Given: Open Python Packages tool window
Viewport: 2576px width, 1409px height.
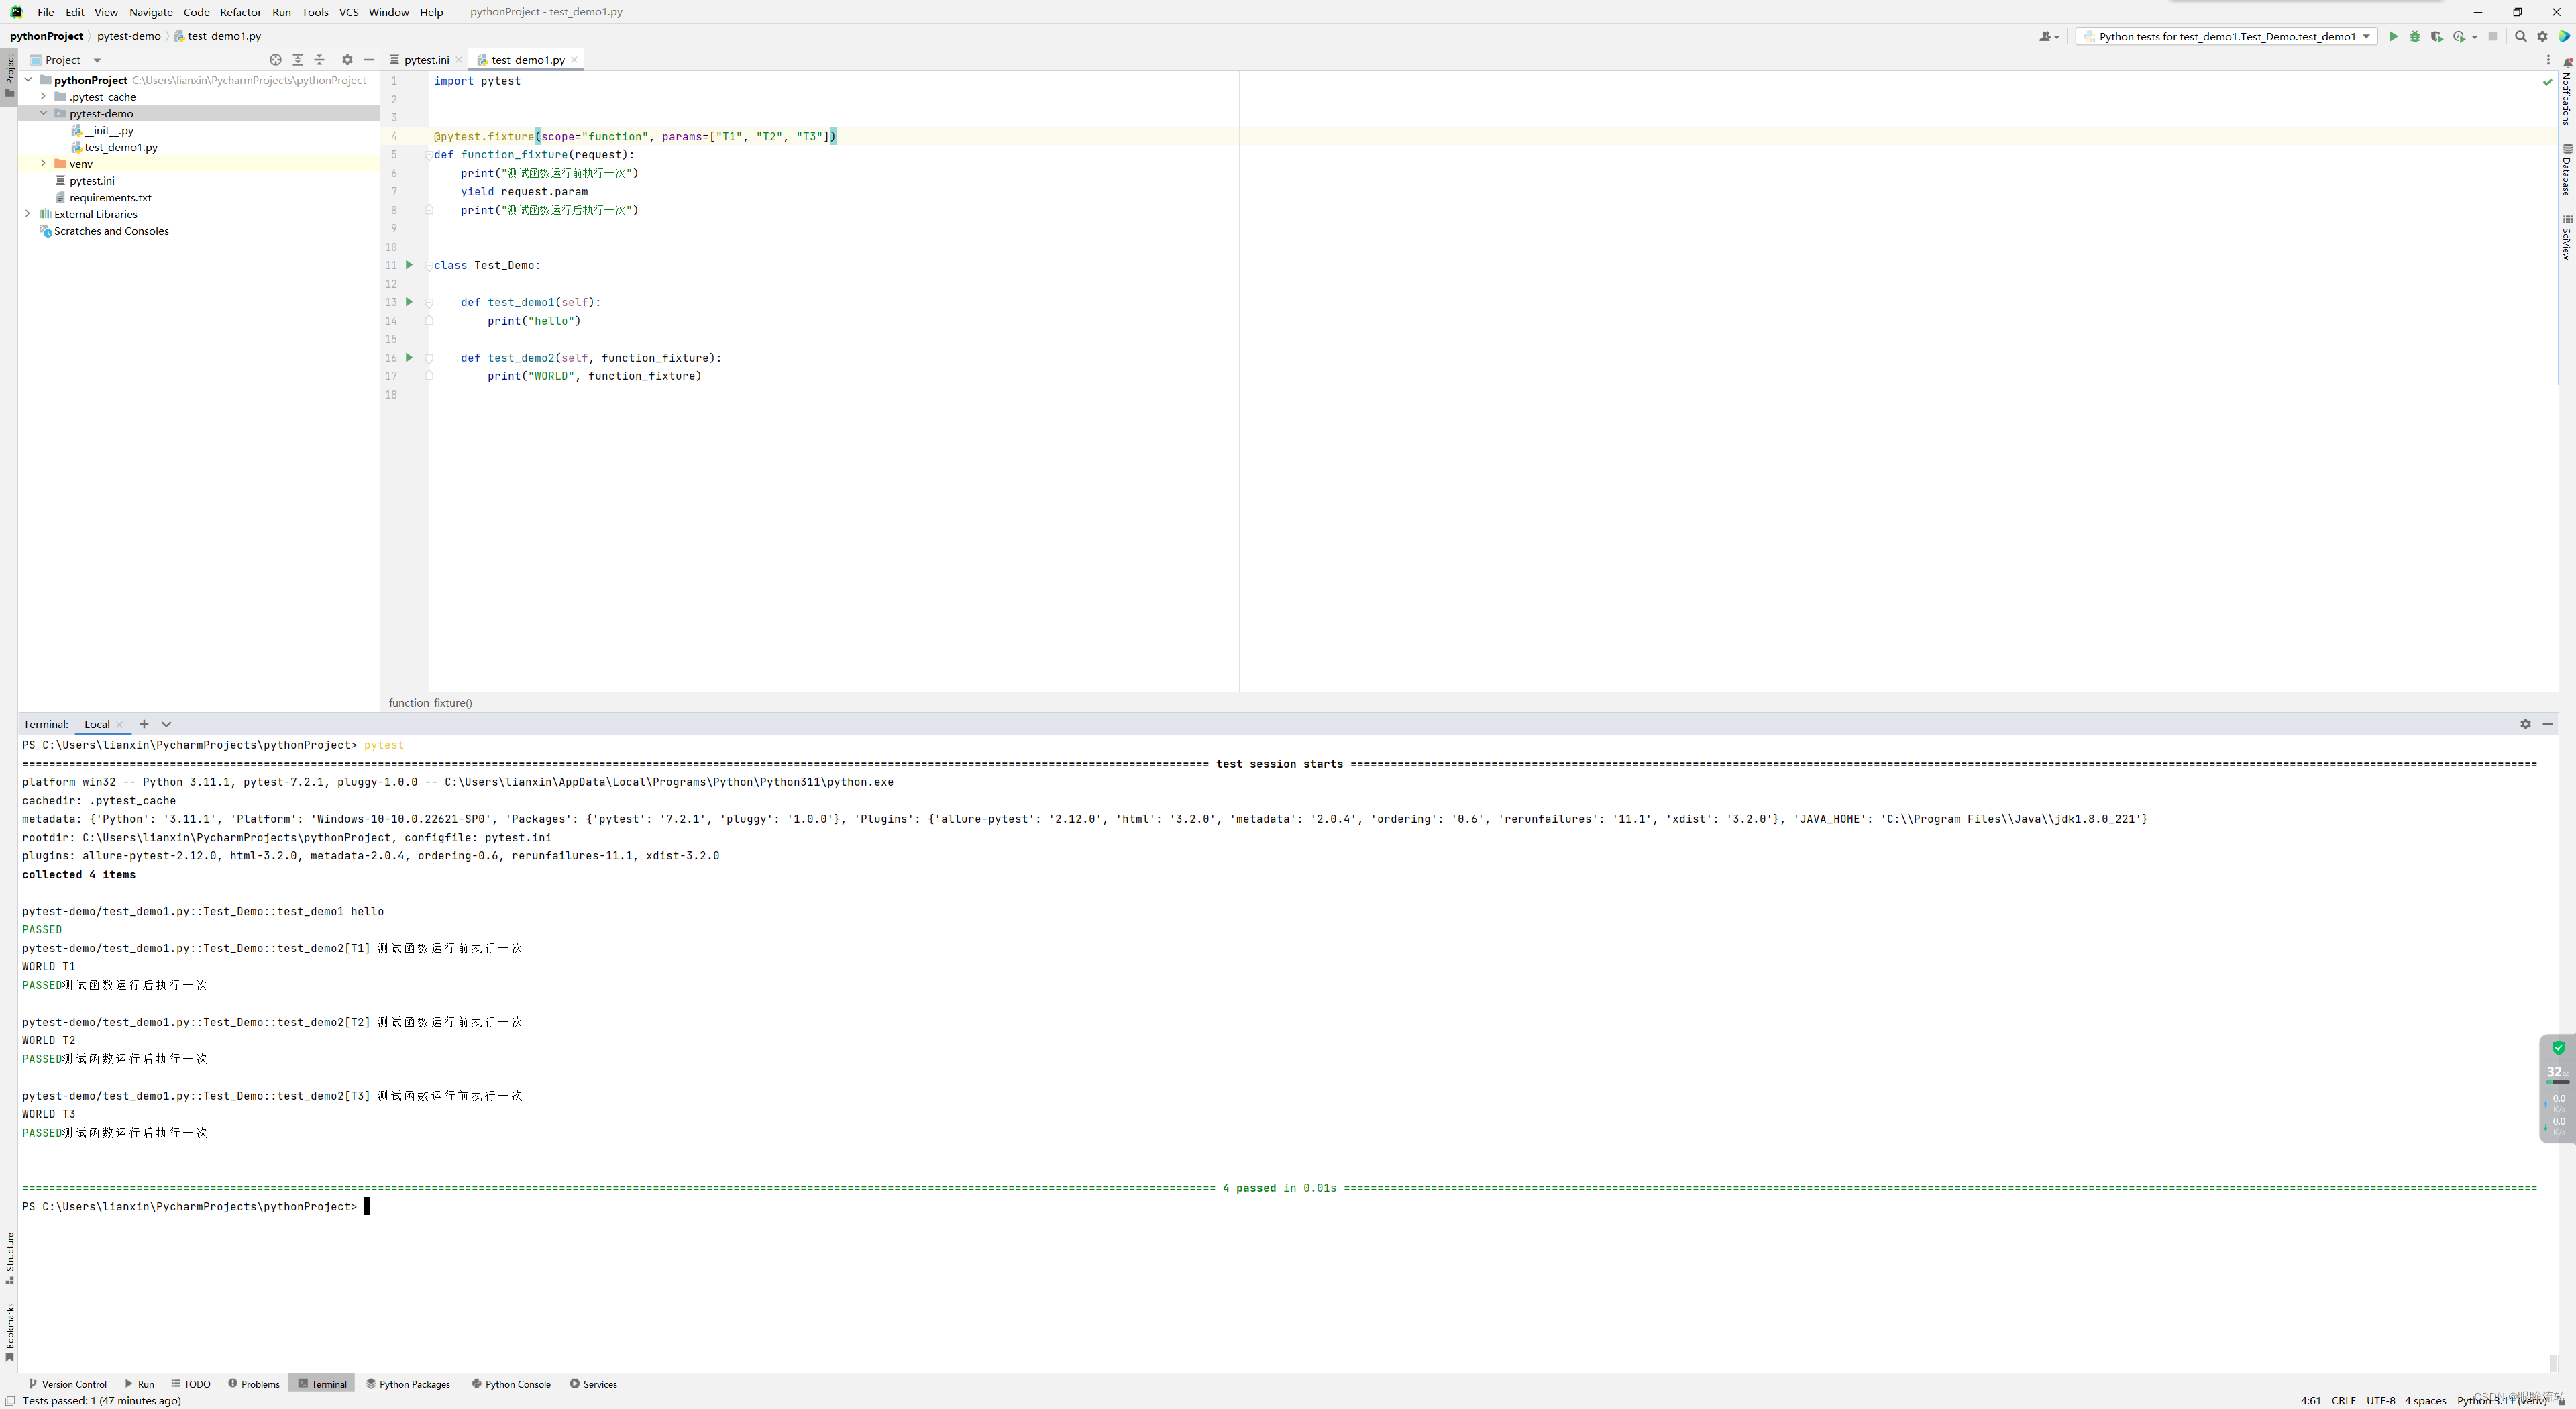Looking at the screenshot, I should (408, 1384).
